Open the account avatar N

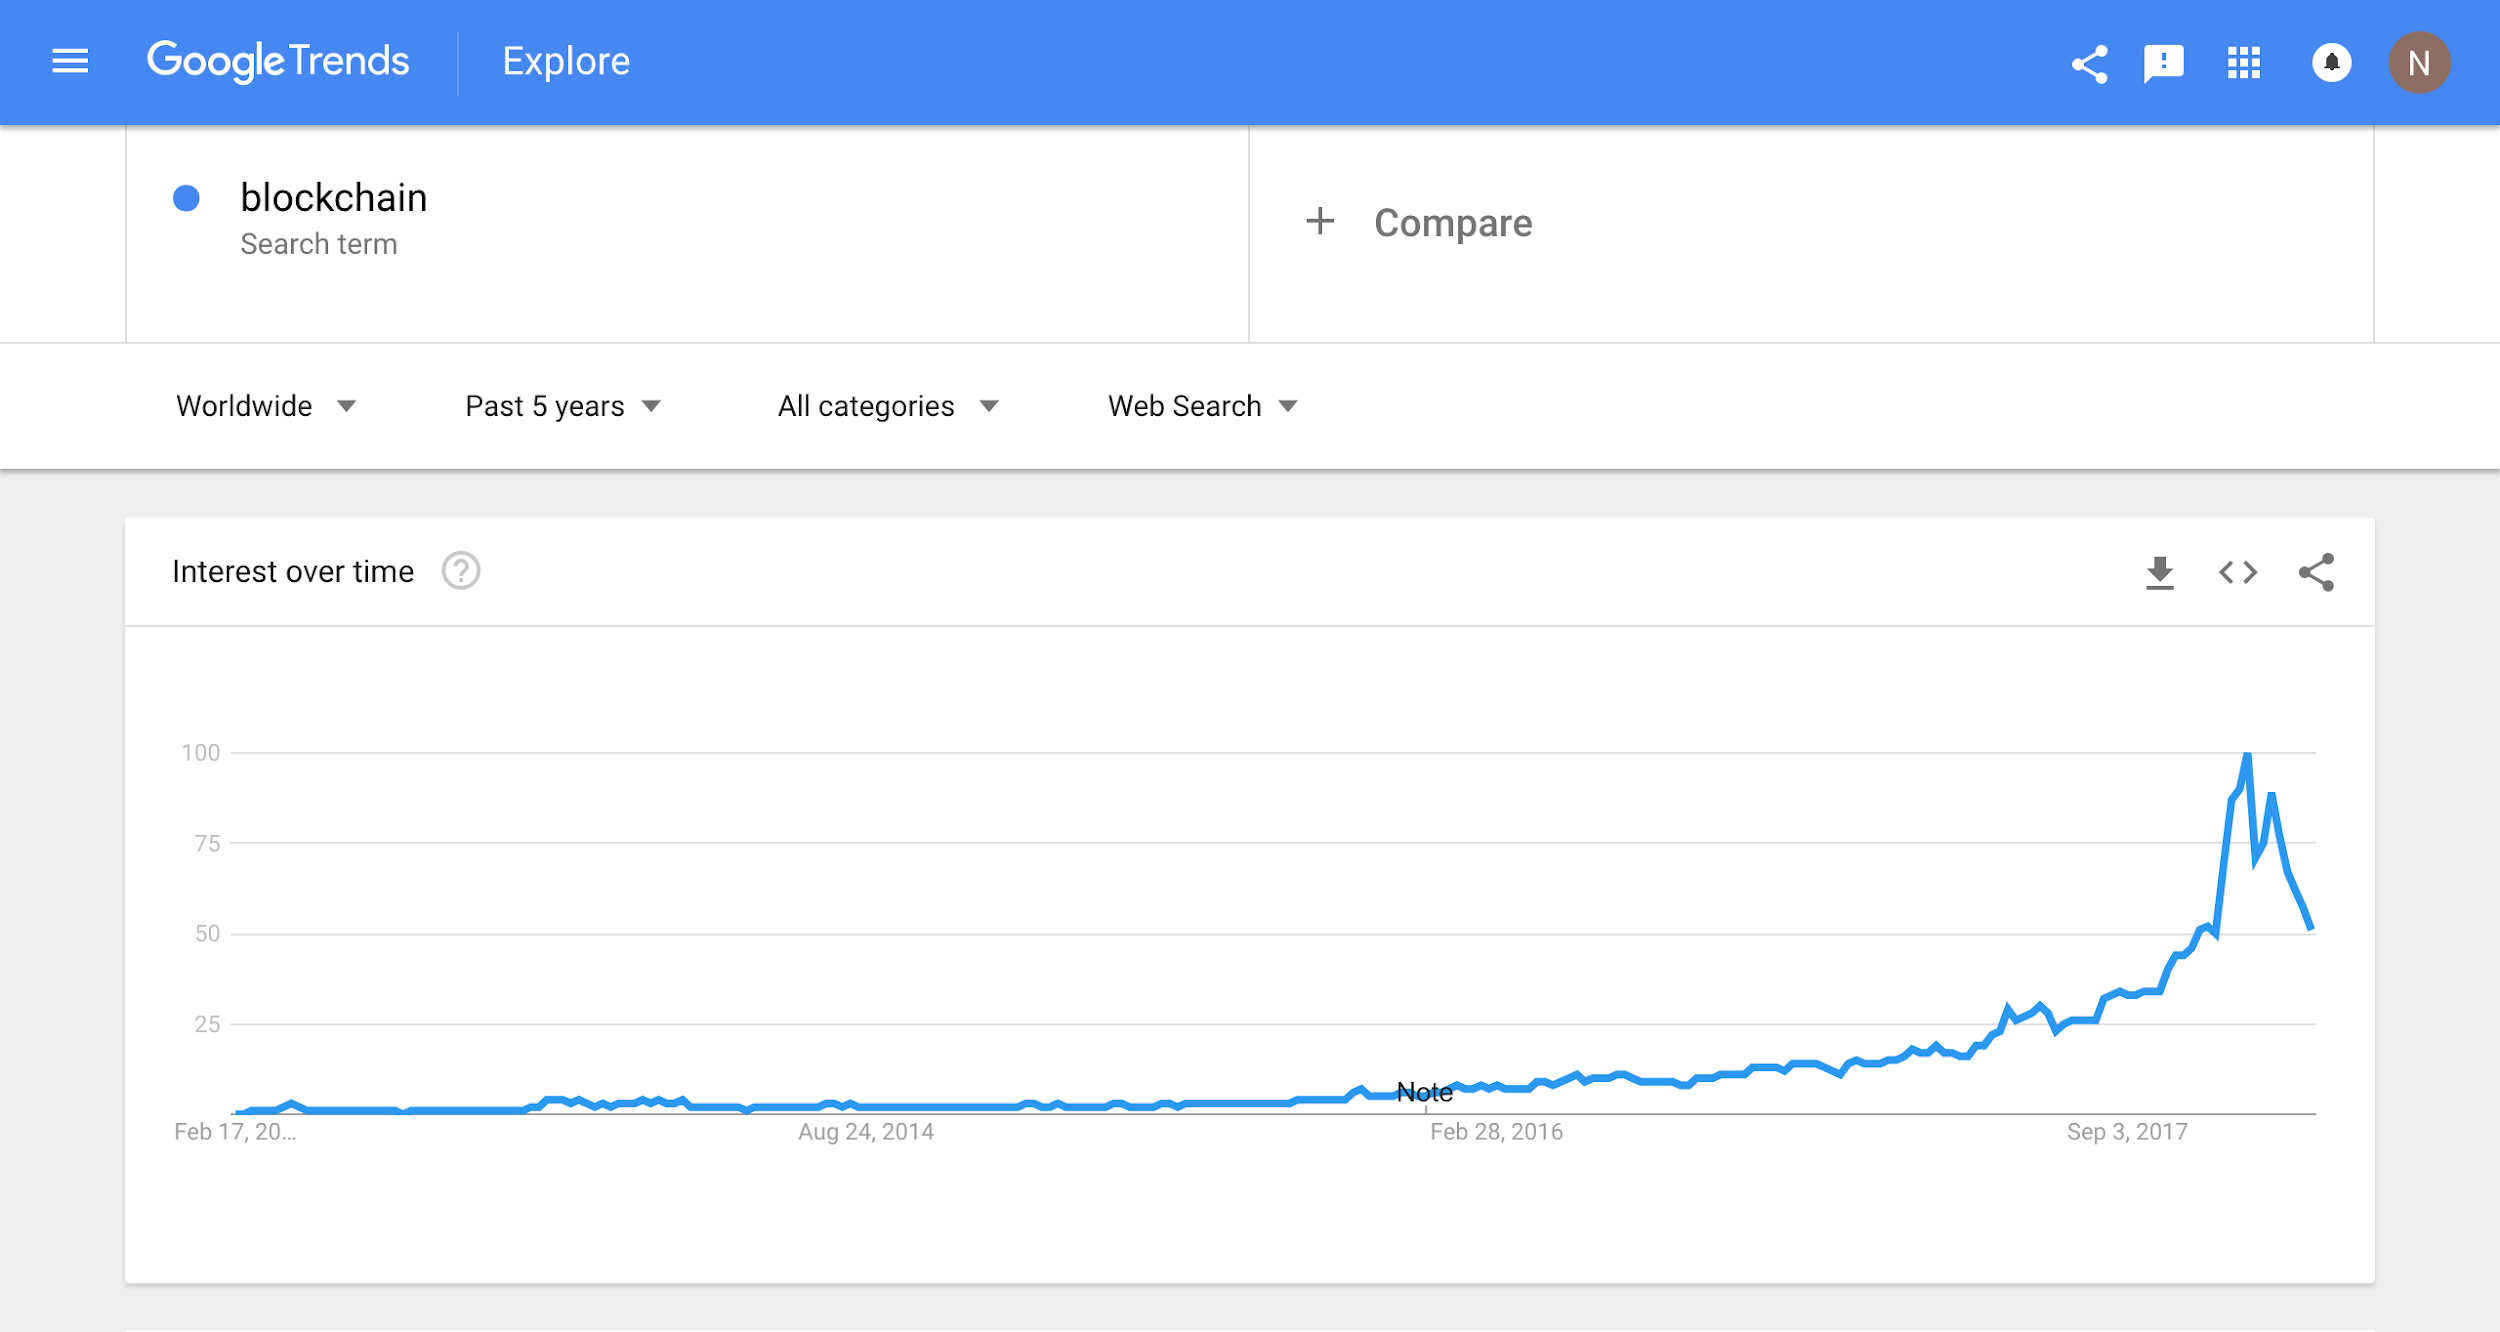(2419, 63)
